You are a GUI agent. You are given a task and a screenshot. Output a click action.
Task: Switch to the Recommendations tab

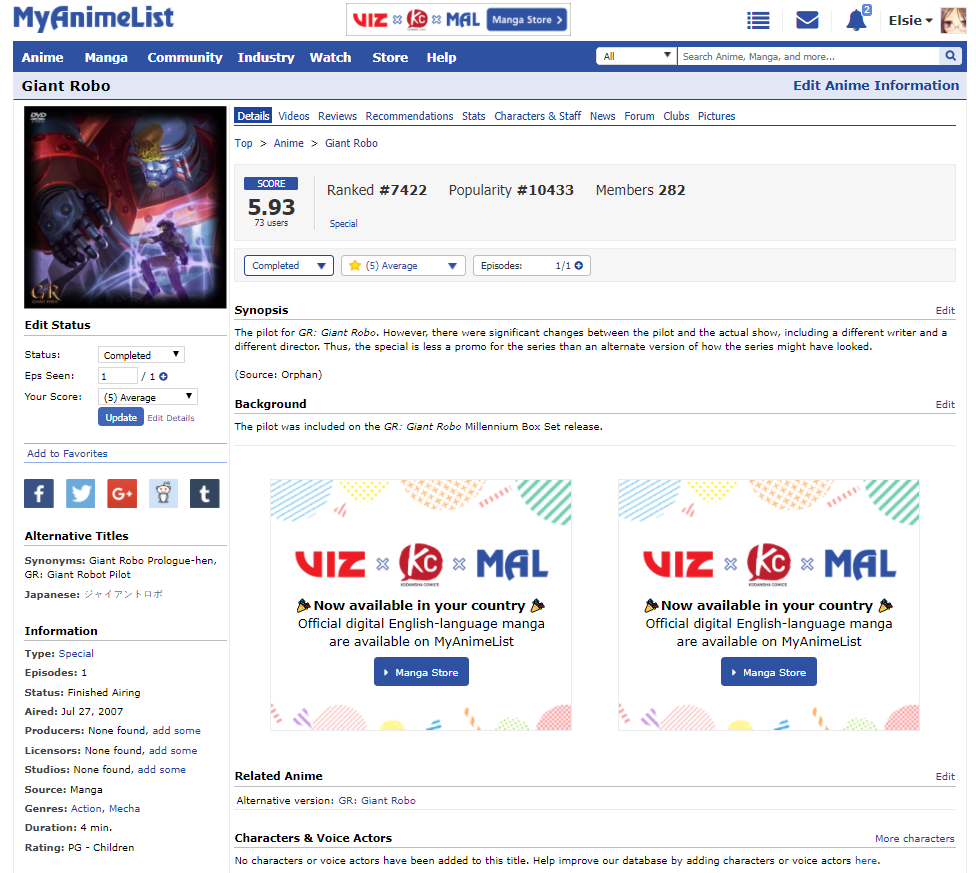click(x=409, y=116)
